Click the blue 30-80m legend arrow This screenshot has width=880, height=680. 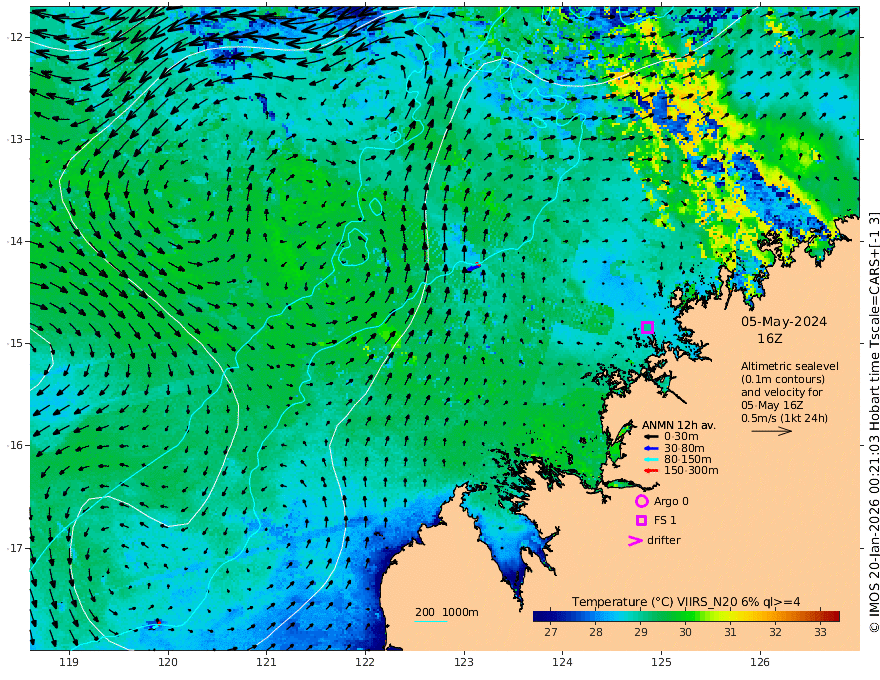tap(650, 448)
